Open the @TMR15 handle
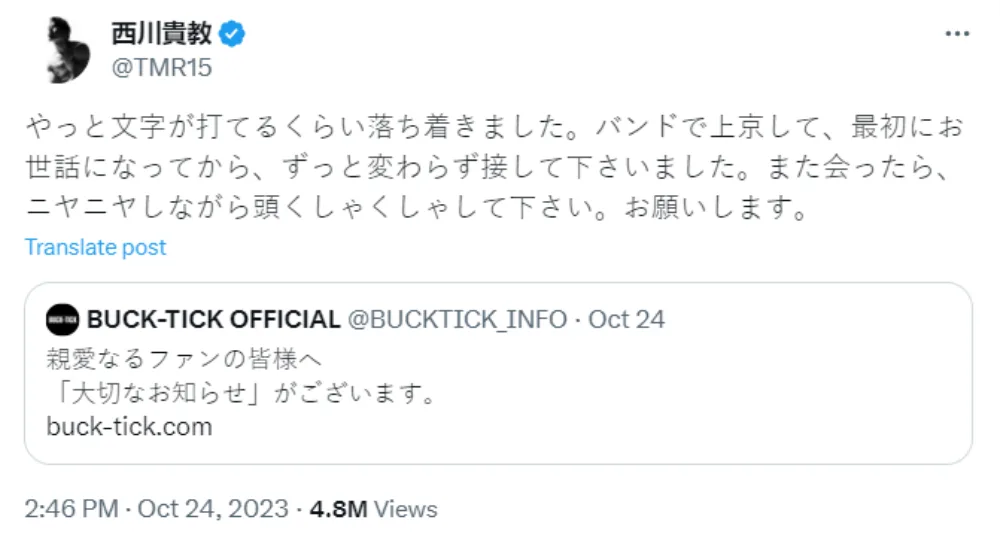 161,68
